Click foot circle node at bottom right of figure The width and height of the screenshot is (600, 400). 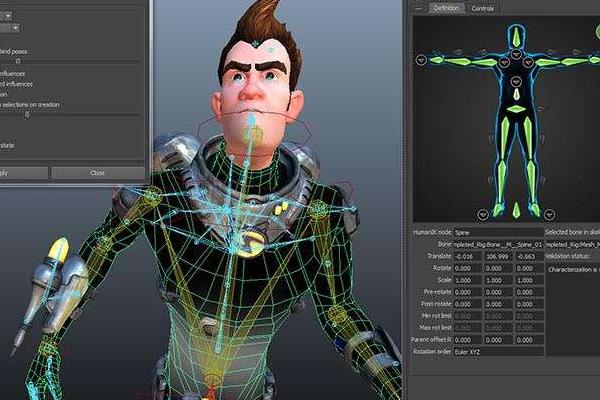[549, 215]
